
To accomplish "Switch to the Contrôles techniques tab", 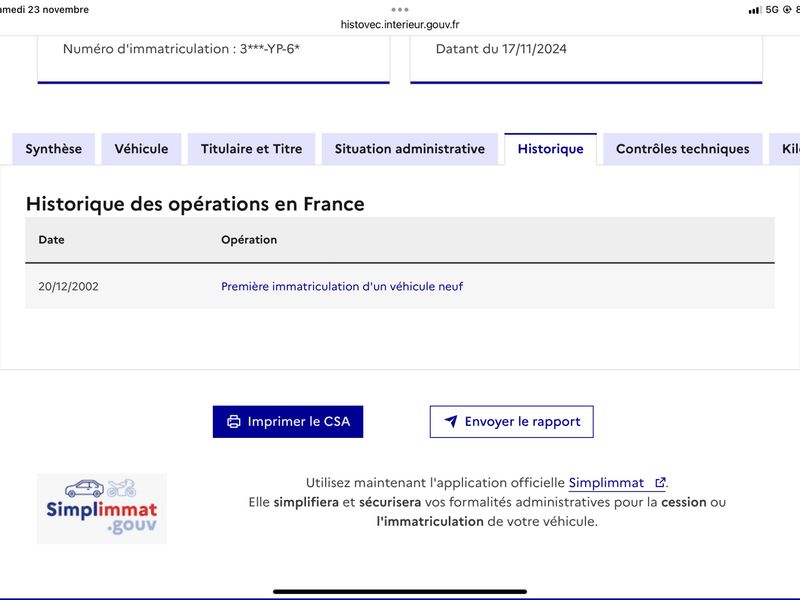I will coord(683,149).
